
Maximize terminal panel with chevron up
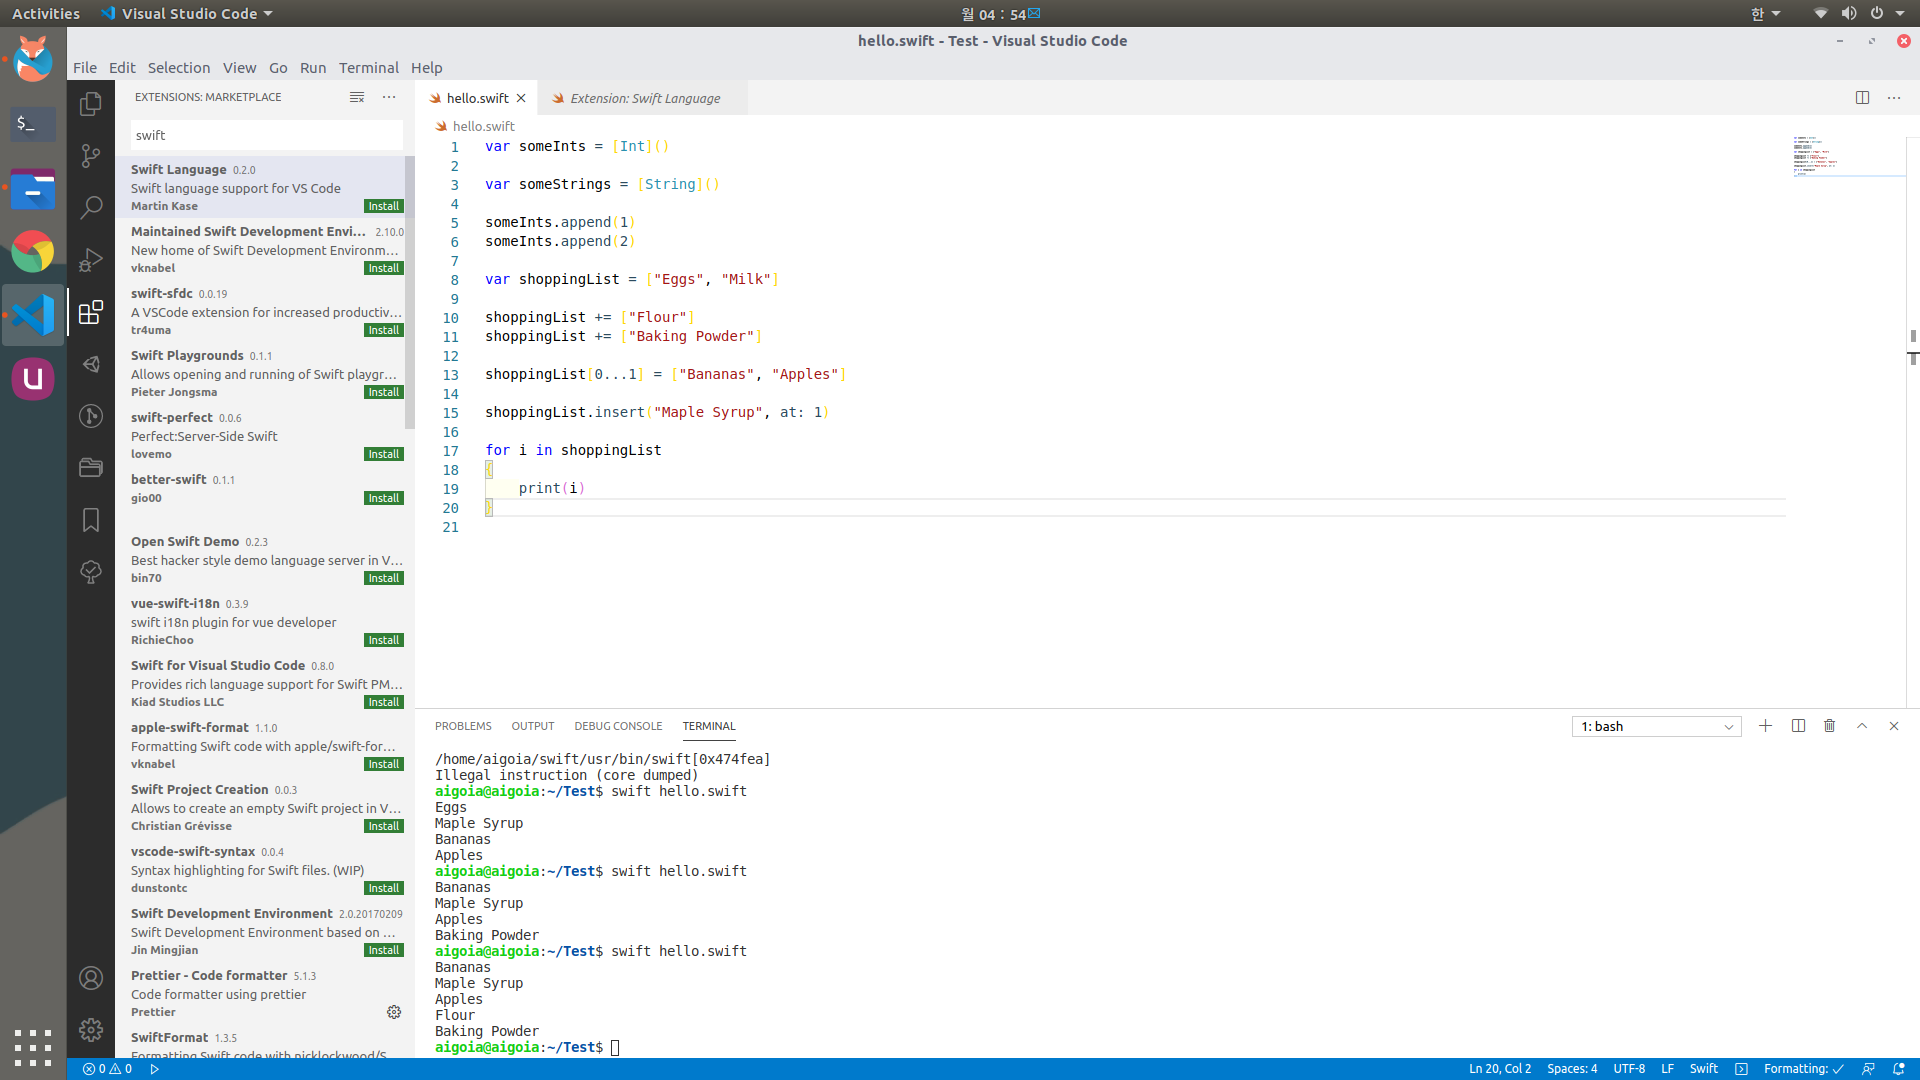tap(1862, 726)
